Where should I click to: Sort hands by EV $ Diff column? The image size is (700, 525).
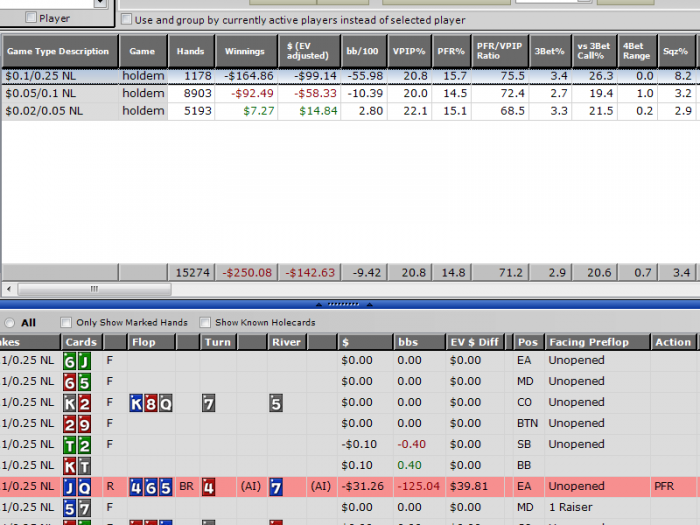(475, 342)
